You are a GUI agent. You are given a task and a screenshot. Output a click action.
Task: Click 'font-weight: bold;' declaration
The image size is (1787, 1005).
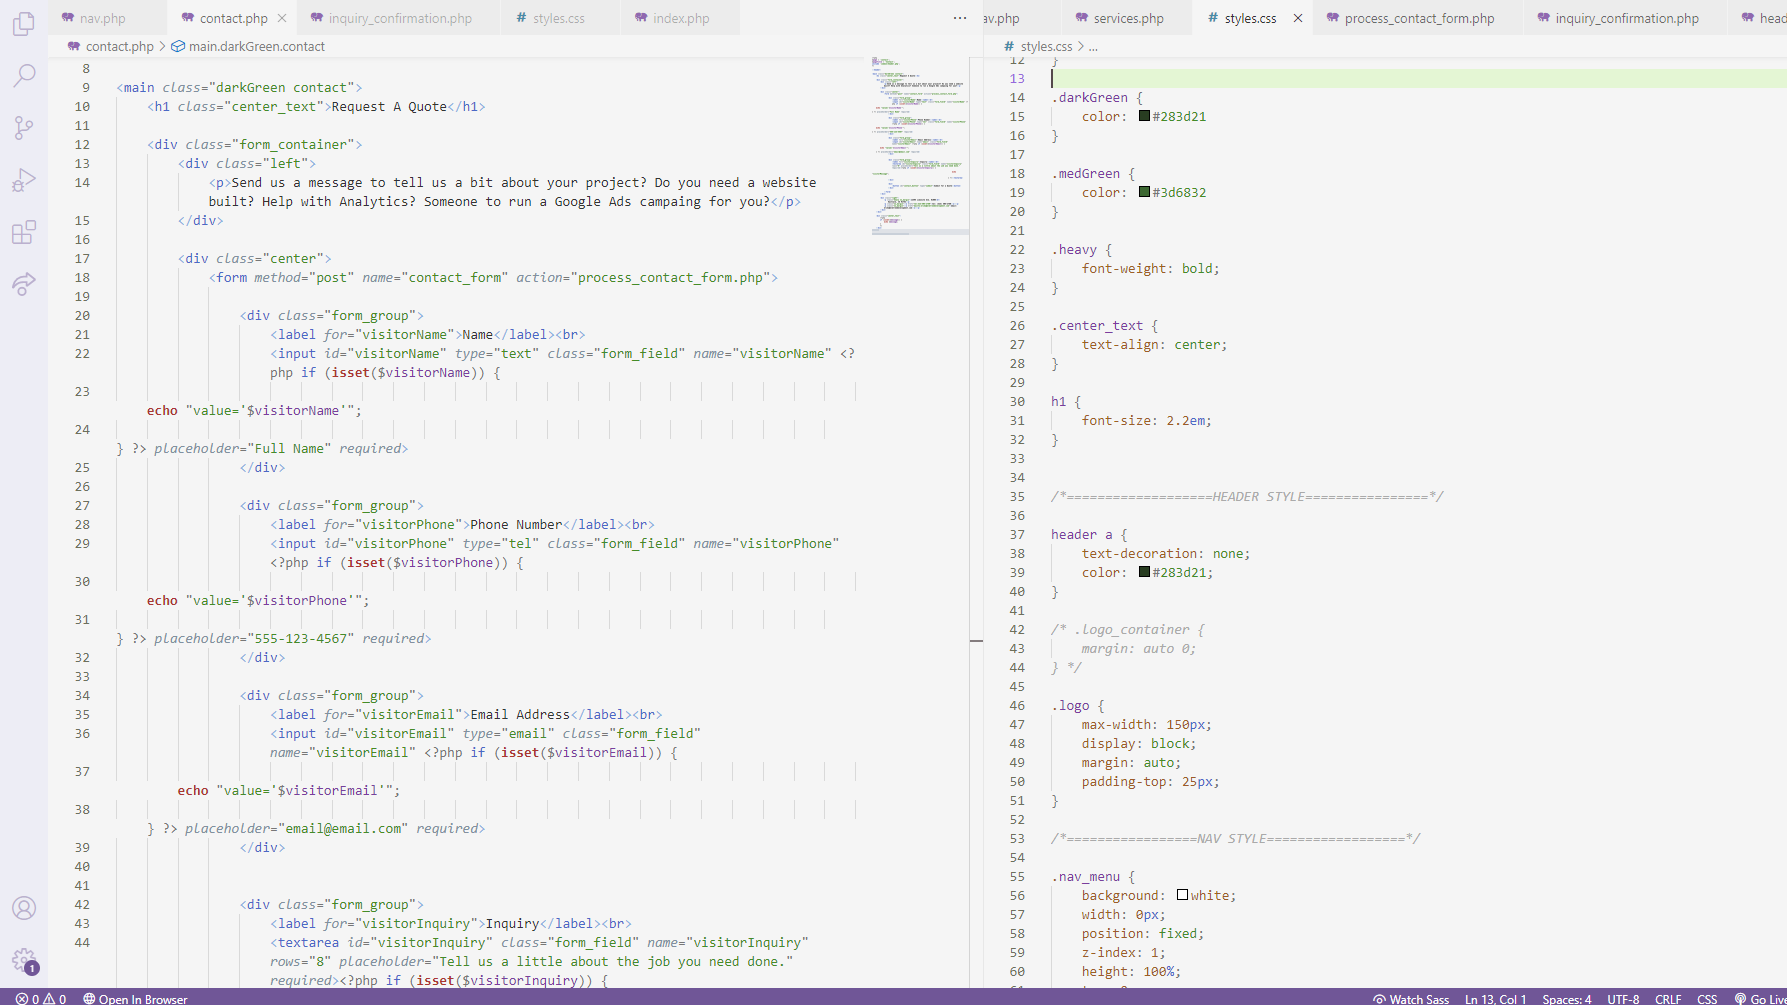tap(1150, 268)
